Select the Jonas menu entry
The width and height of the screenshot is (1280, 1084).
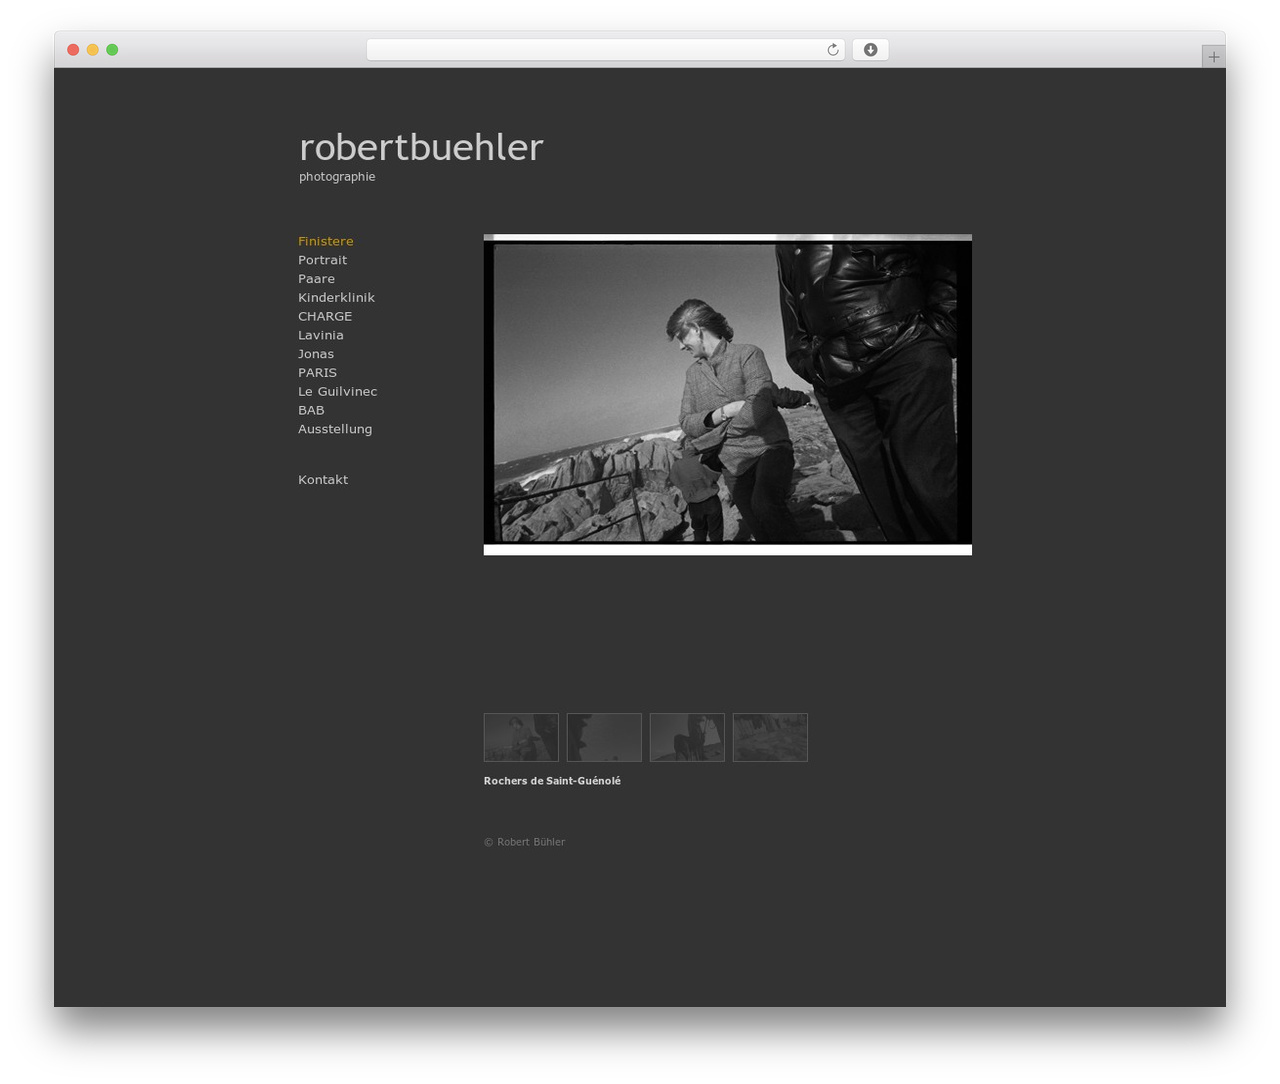(x=316, y=354)
